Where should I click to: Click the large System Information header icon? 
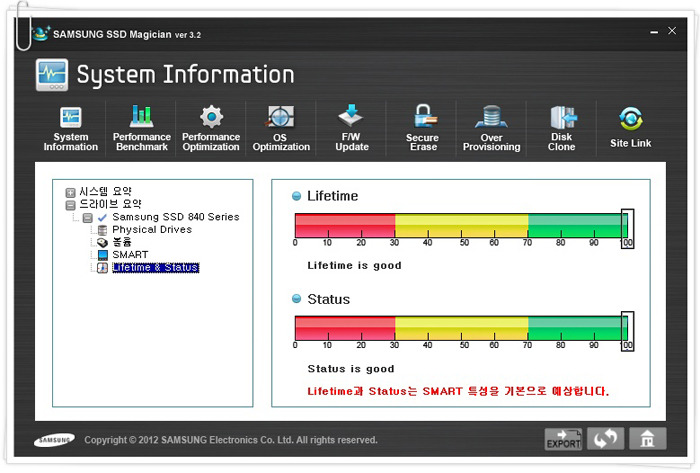(52, 75)
